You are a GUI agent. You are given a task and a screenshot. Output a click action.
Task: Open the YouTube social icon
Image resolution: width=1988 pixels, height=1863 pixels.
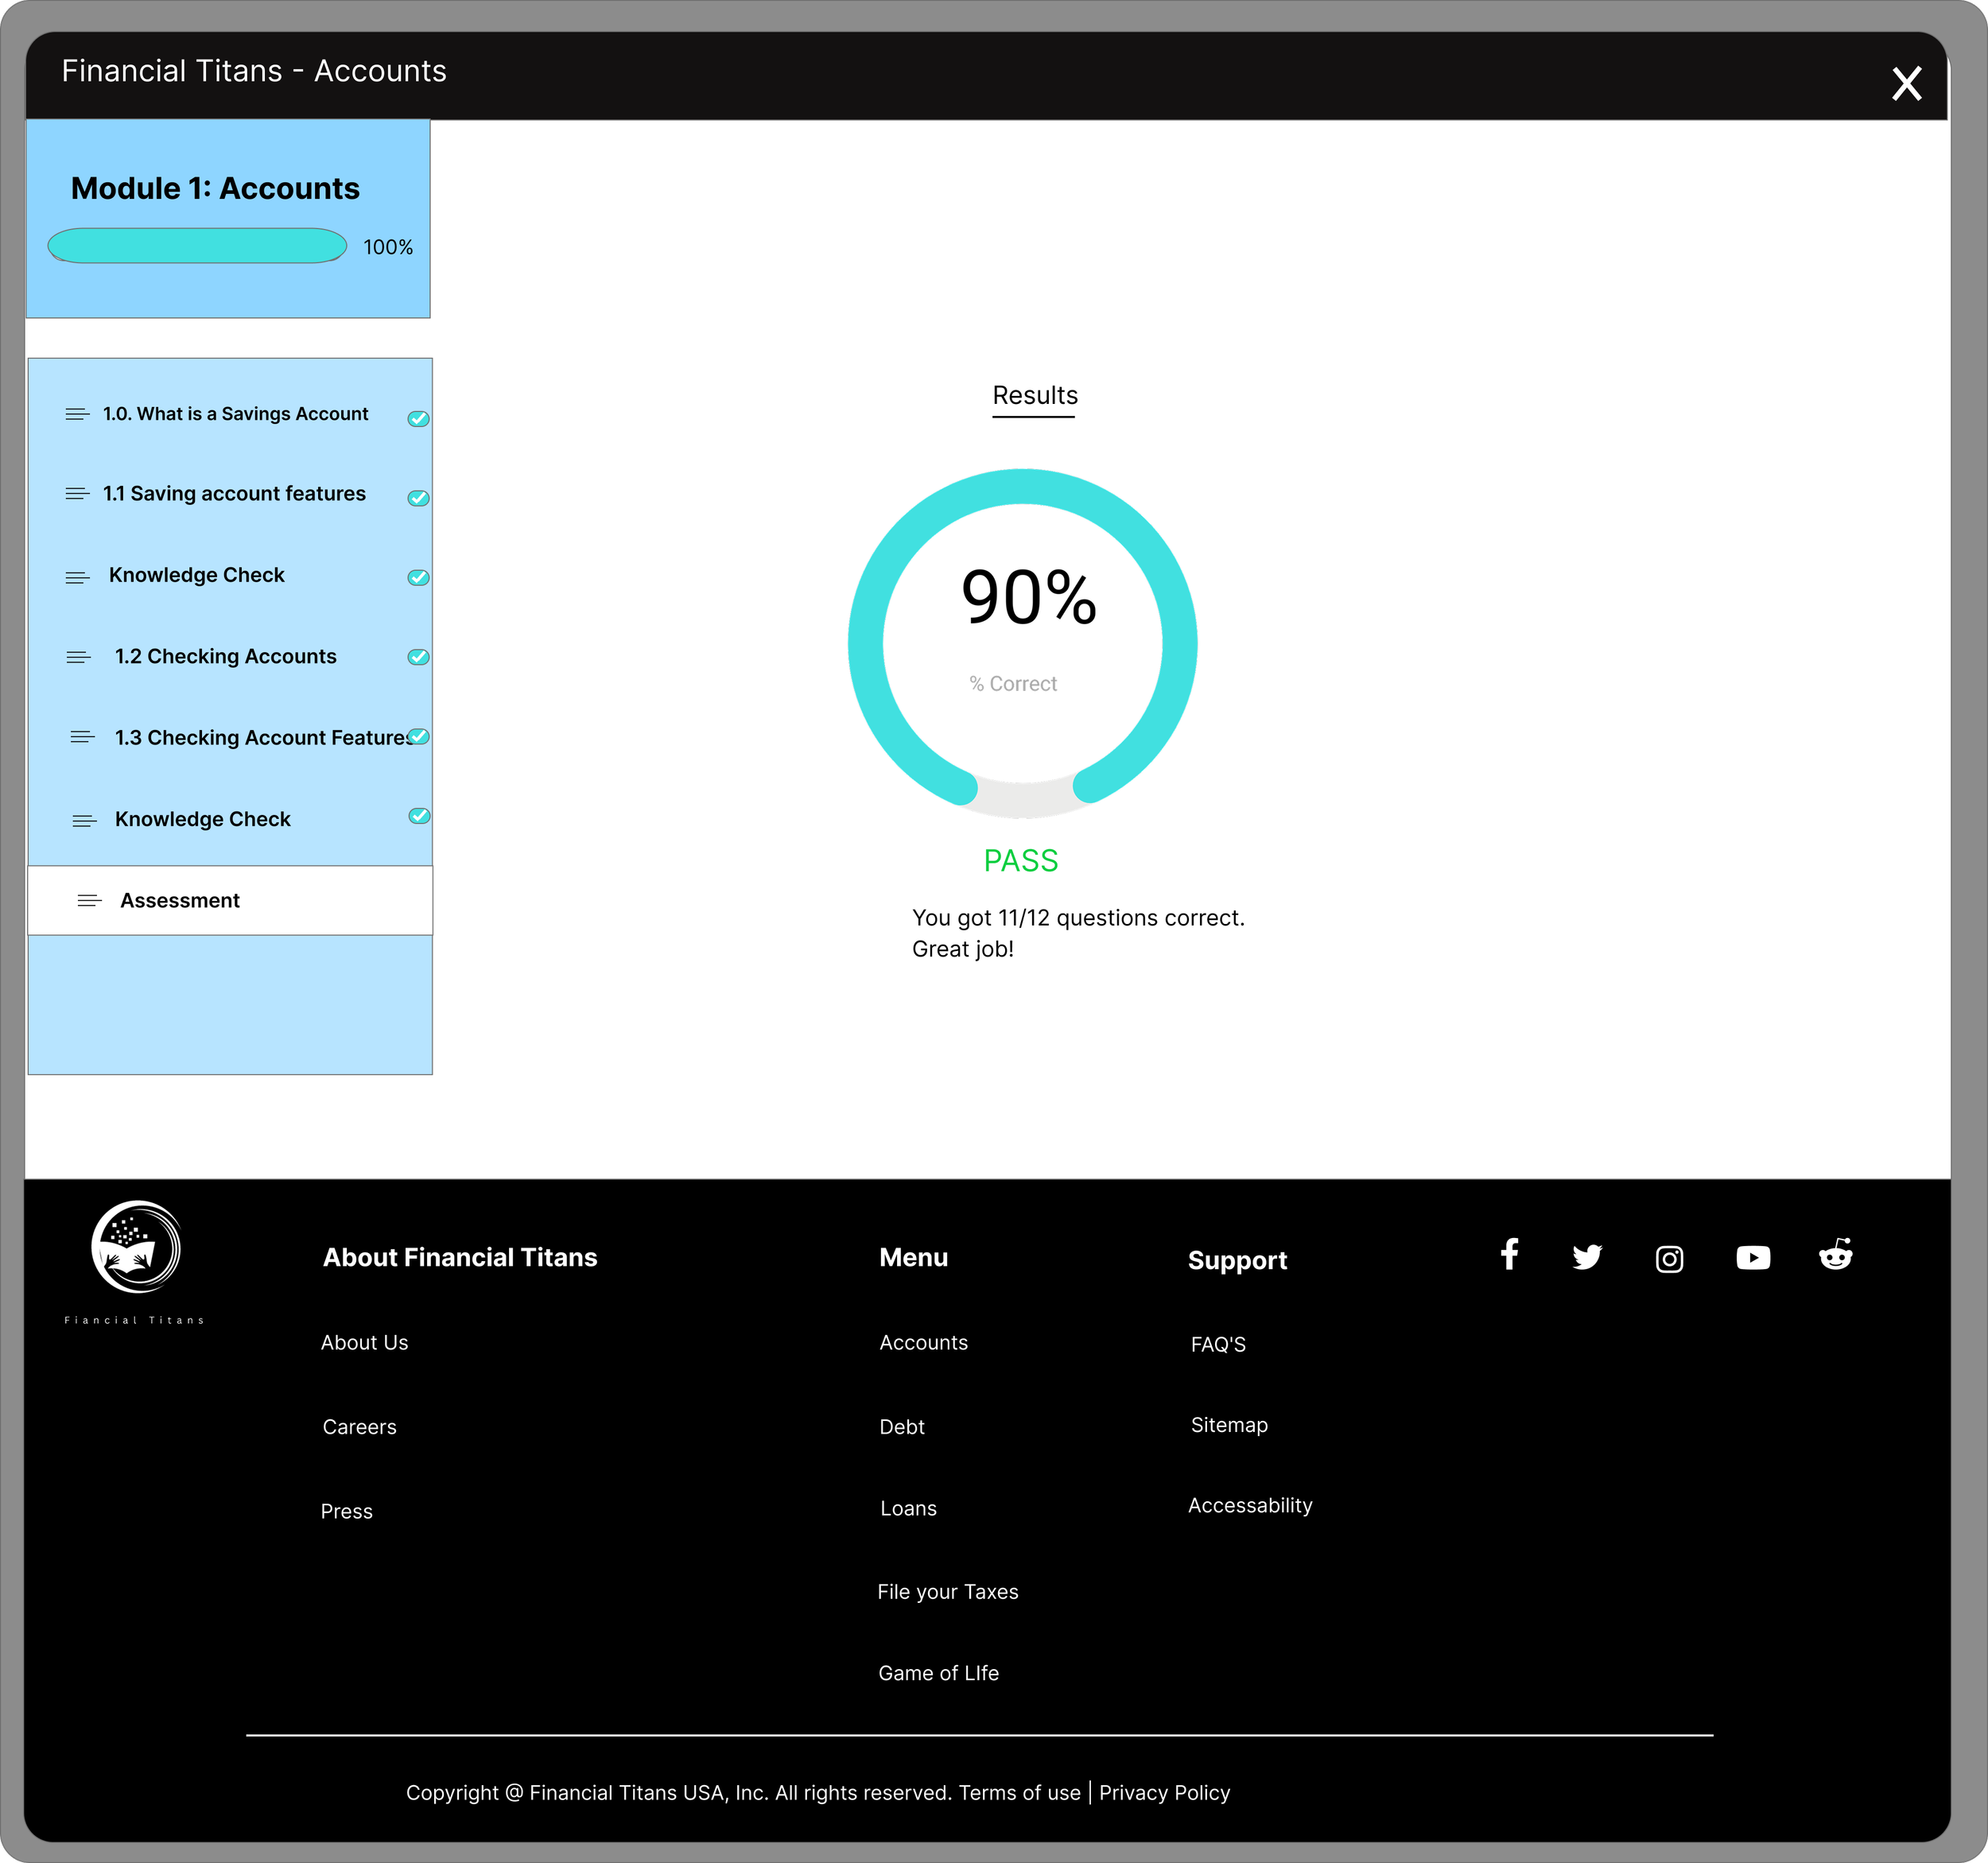[1752, 1257]
